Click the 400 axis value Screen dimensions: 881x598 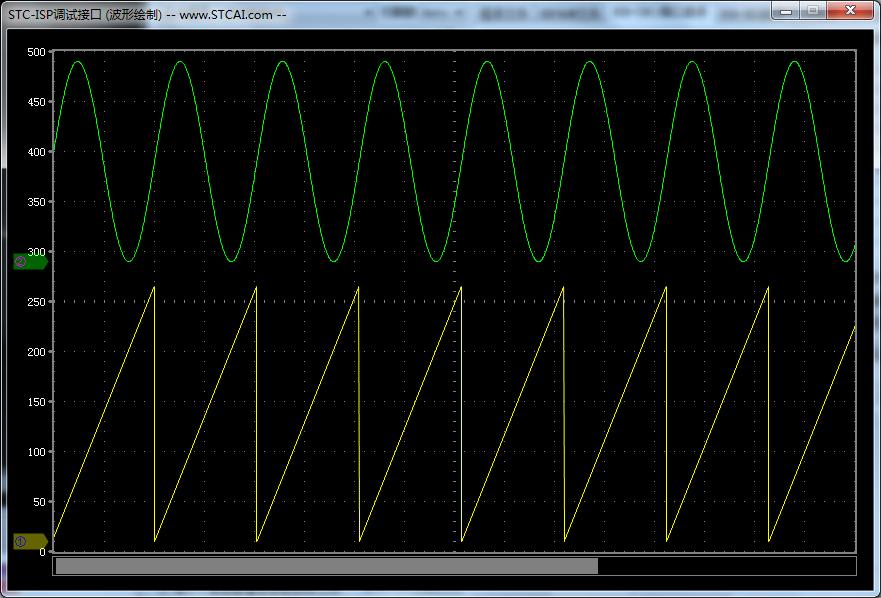coord(37,152)
